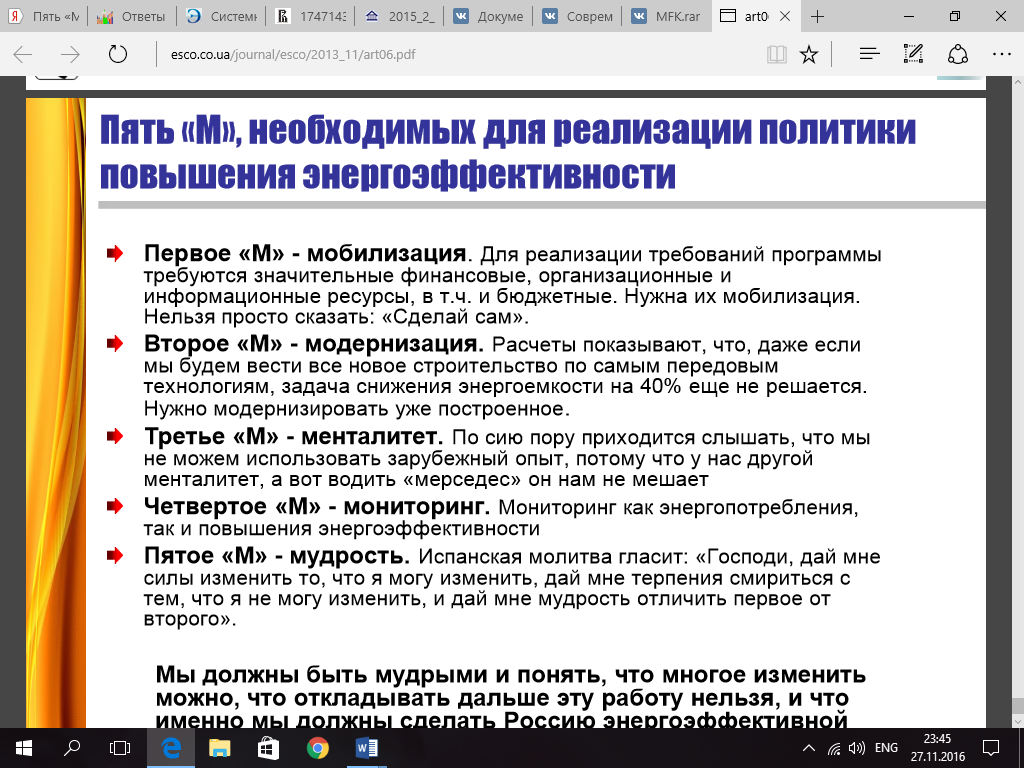Open Microsoft Word from taskbar

click(x=366, y=748)
